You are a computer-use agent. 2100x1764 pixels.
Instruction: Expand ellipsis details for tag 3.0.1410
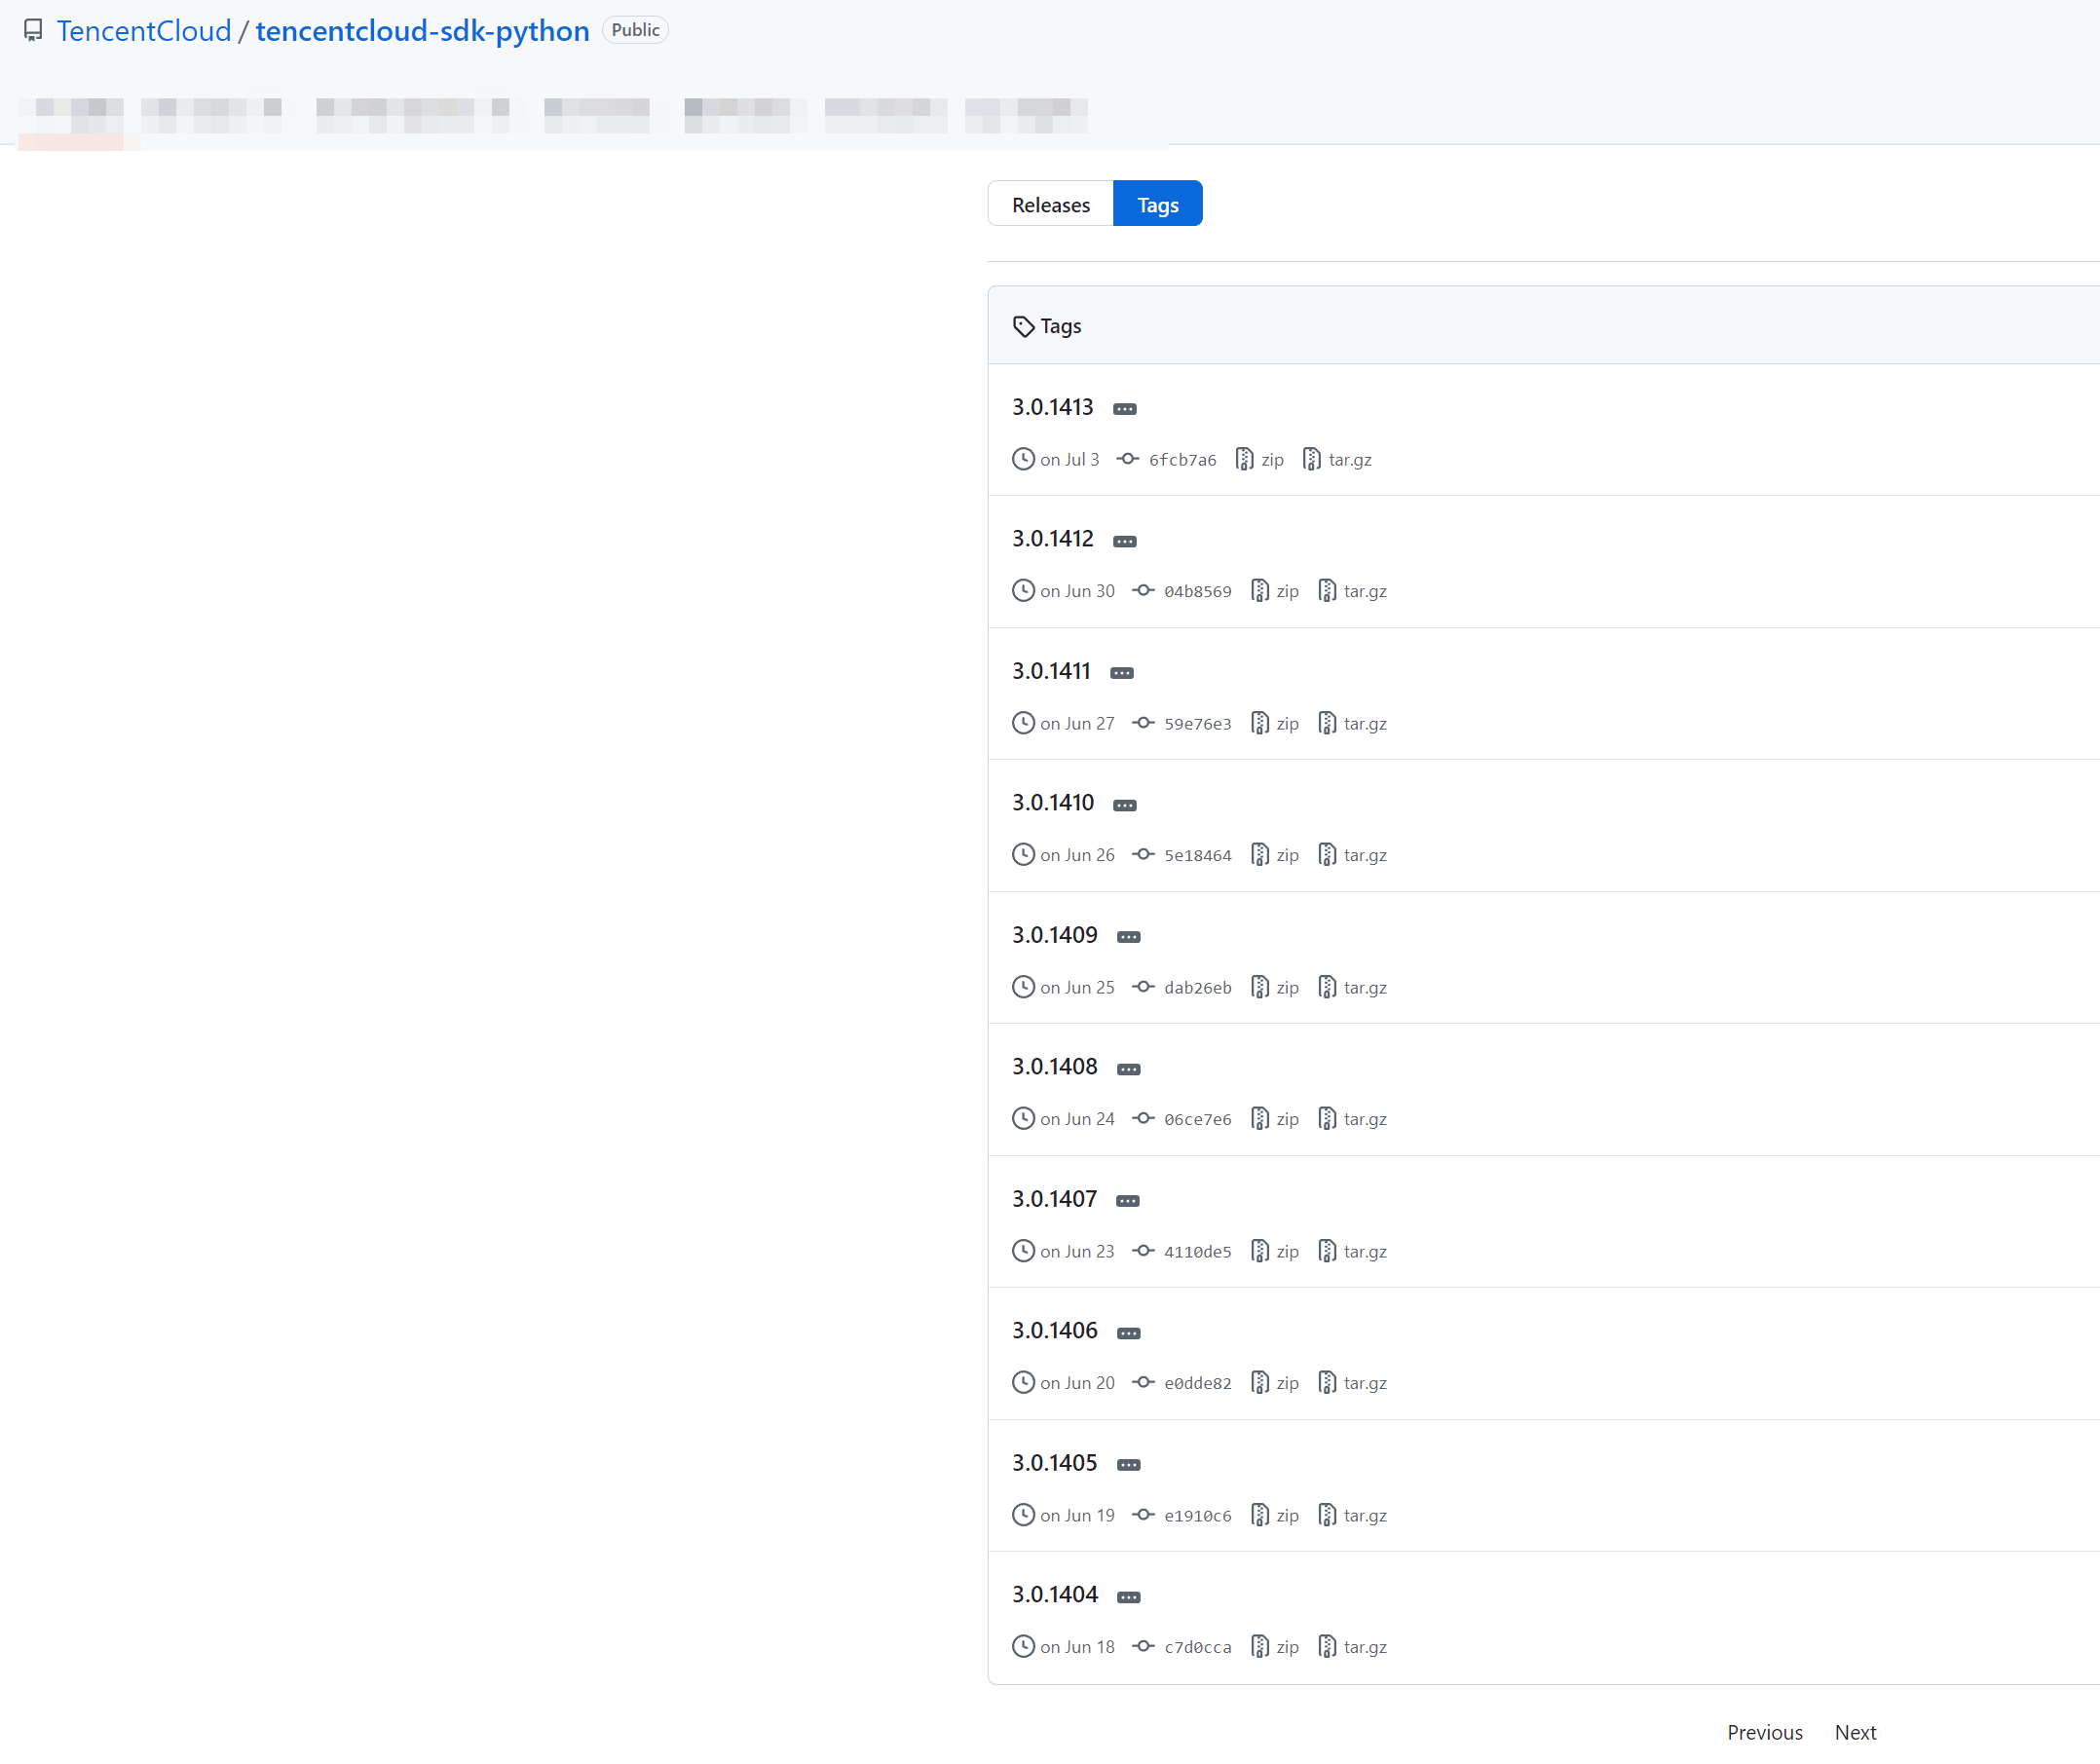[1124, 805]
